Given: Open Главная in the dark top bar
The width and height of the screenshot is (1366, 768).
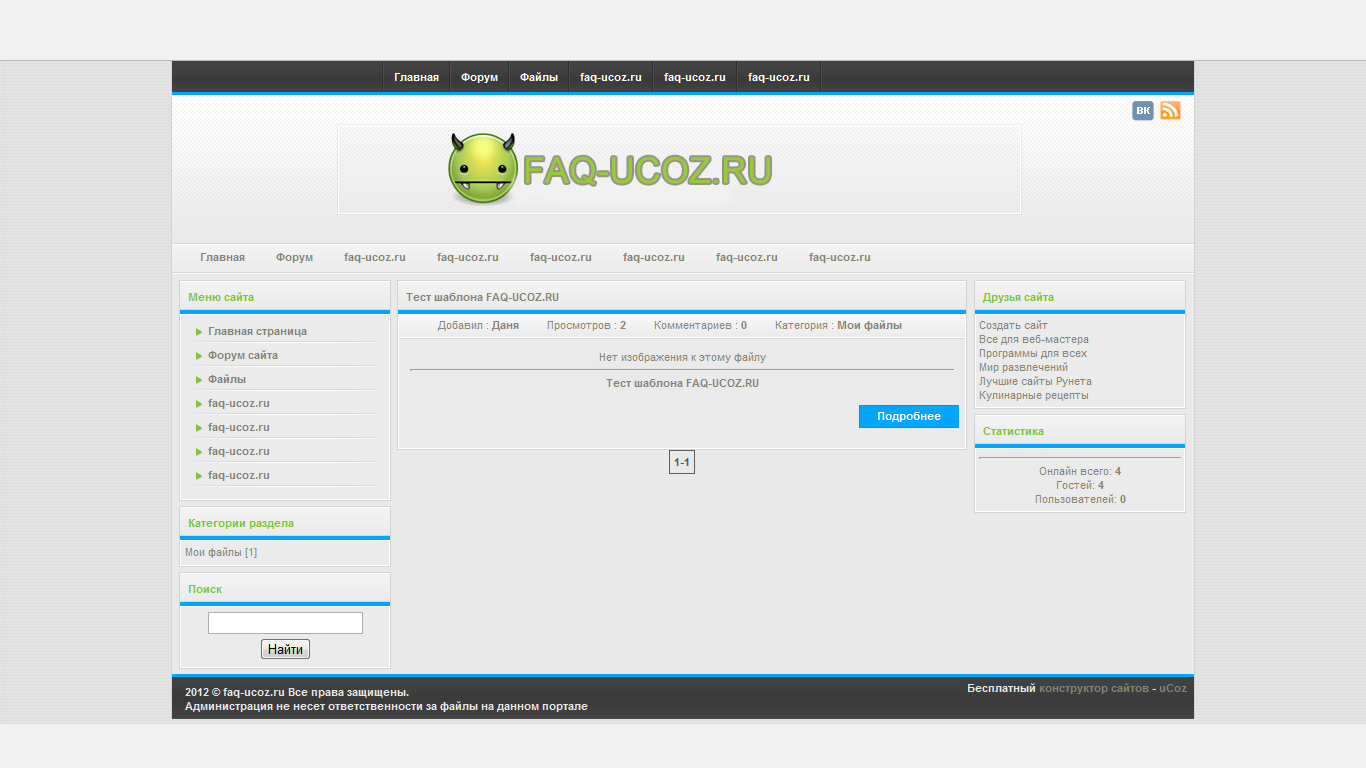Looking at the screenshot, I should pos(416,77).
